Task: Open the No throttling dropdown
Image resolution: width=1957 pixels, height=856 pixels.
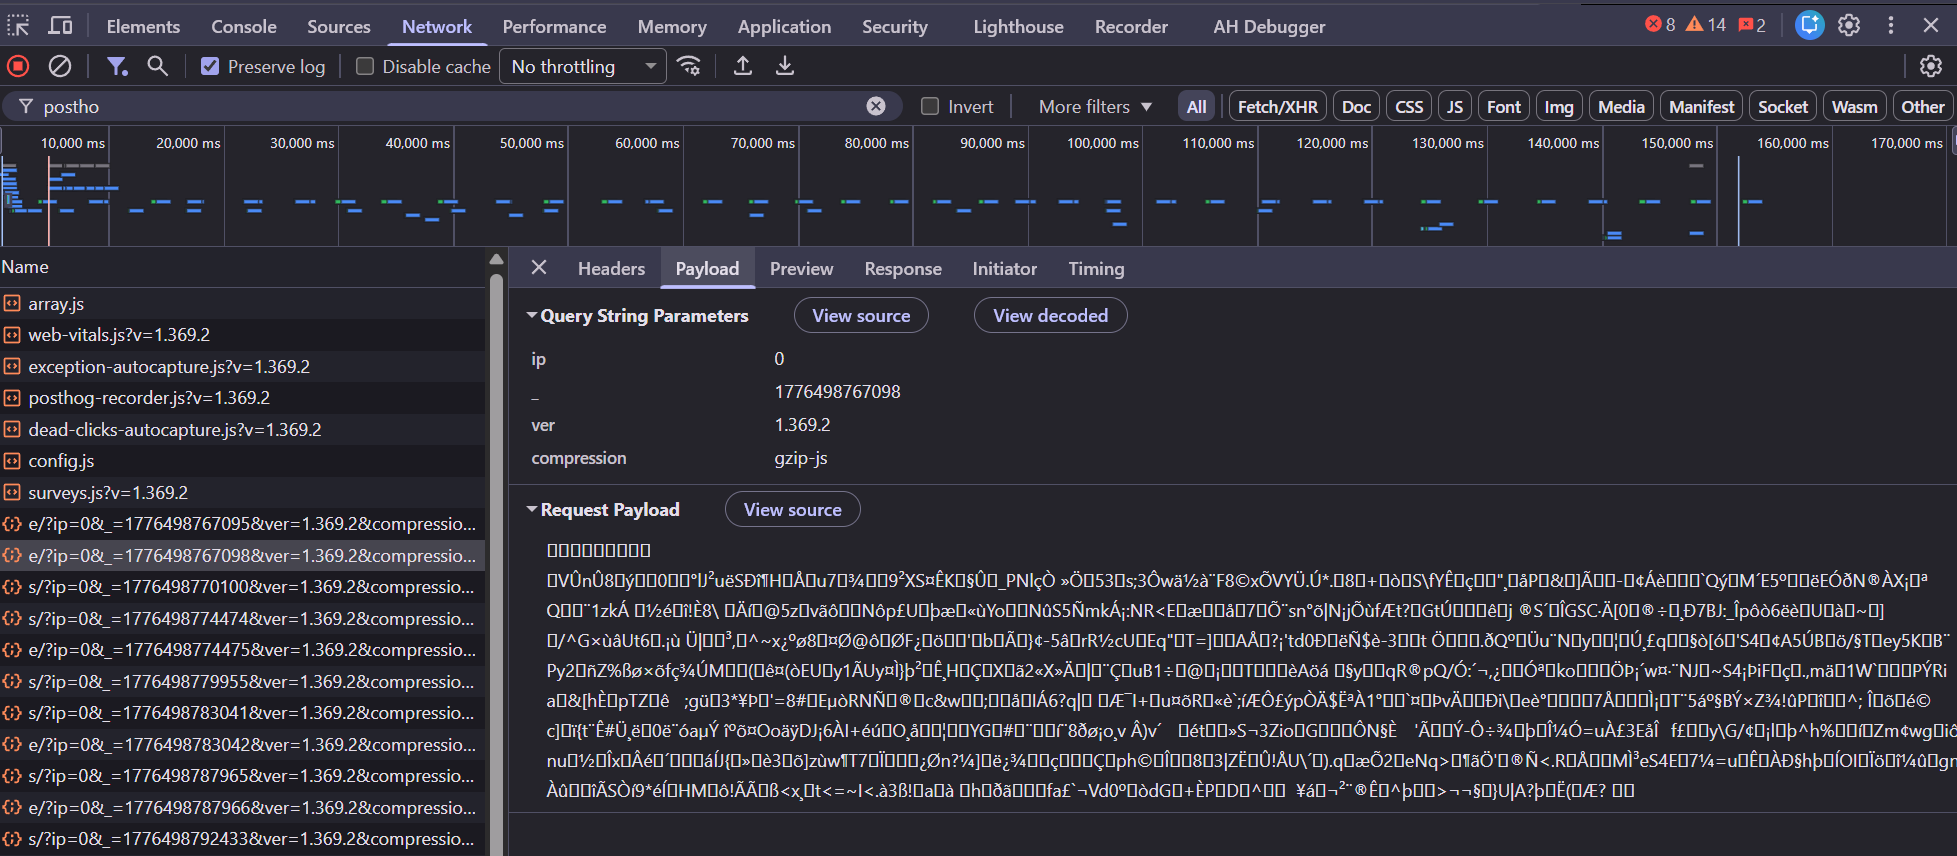Action: point(583,66)
